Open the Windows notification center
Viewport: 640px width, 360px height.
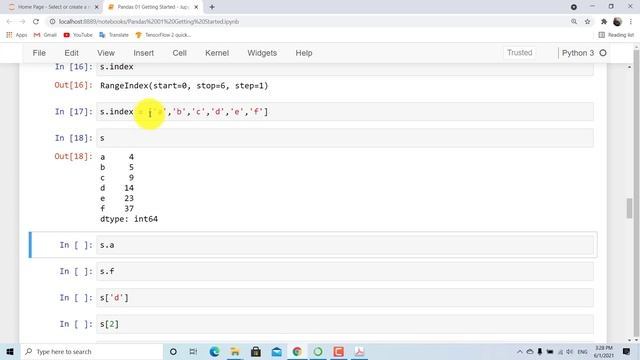click(x=627, y=351)
